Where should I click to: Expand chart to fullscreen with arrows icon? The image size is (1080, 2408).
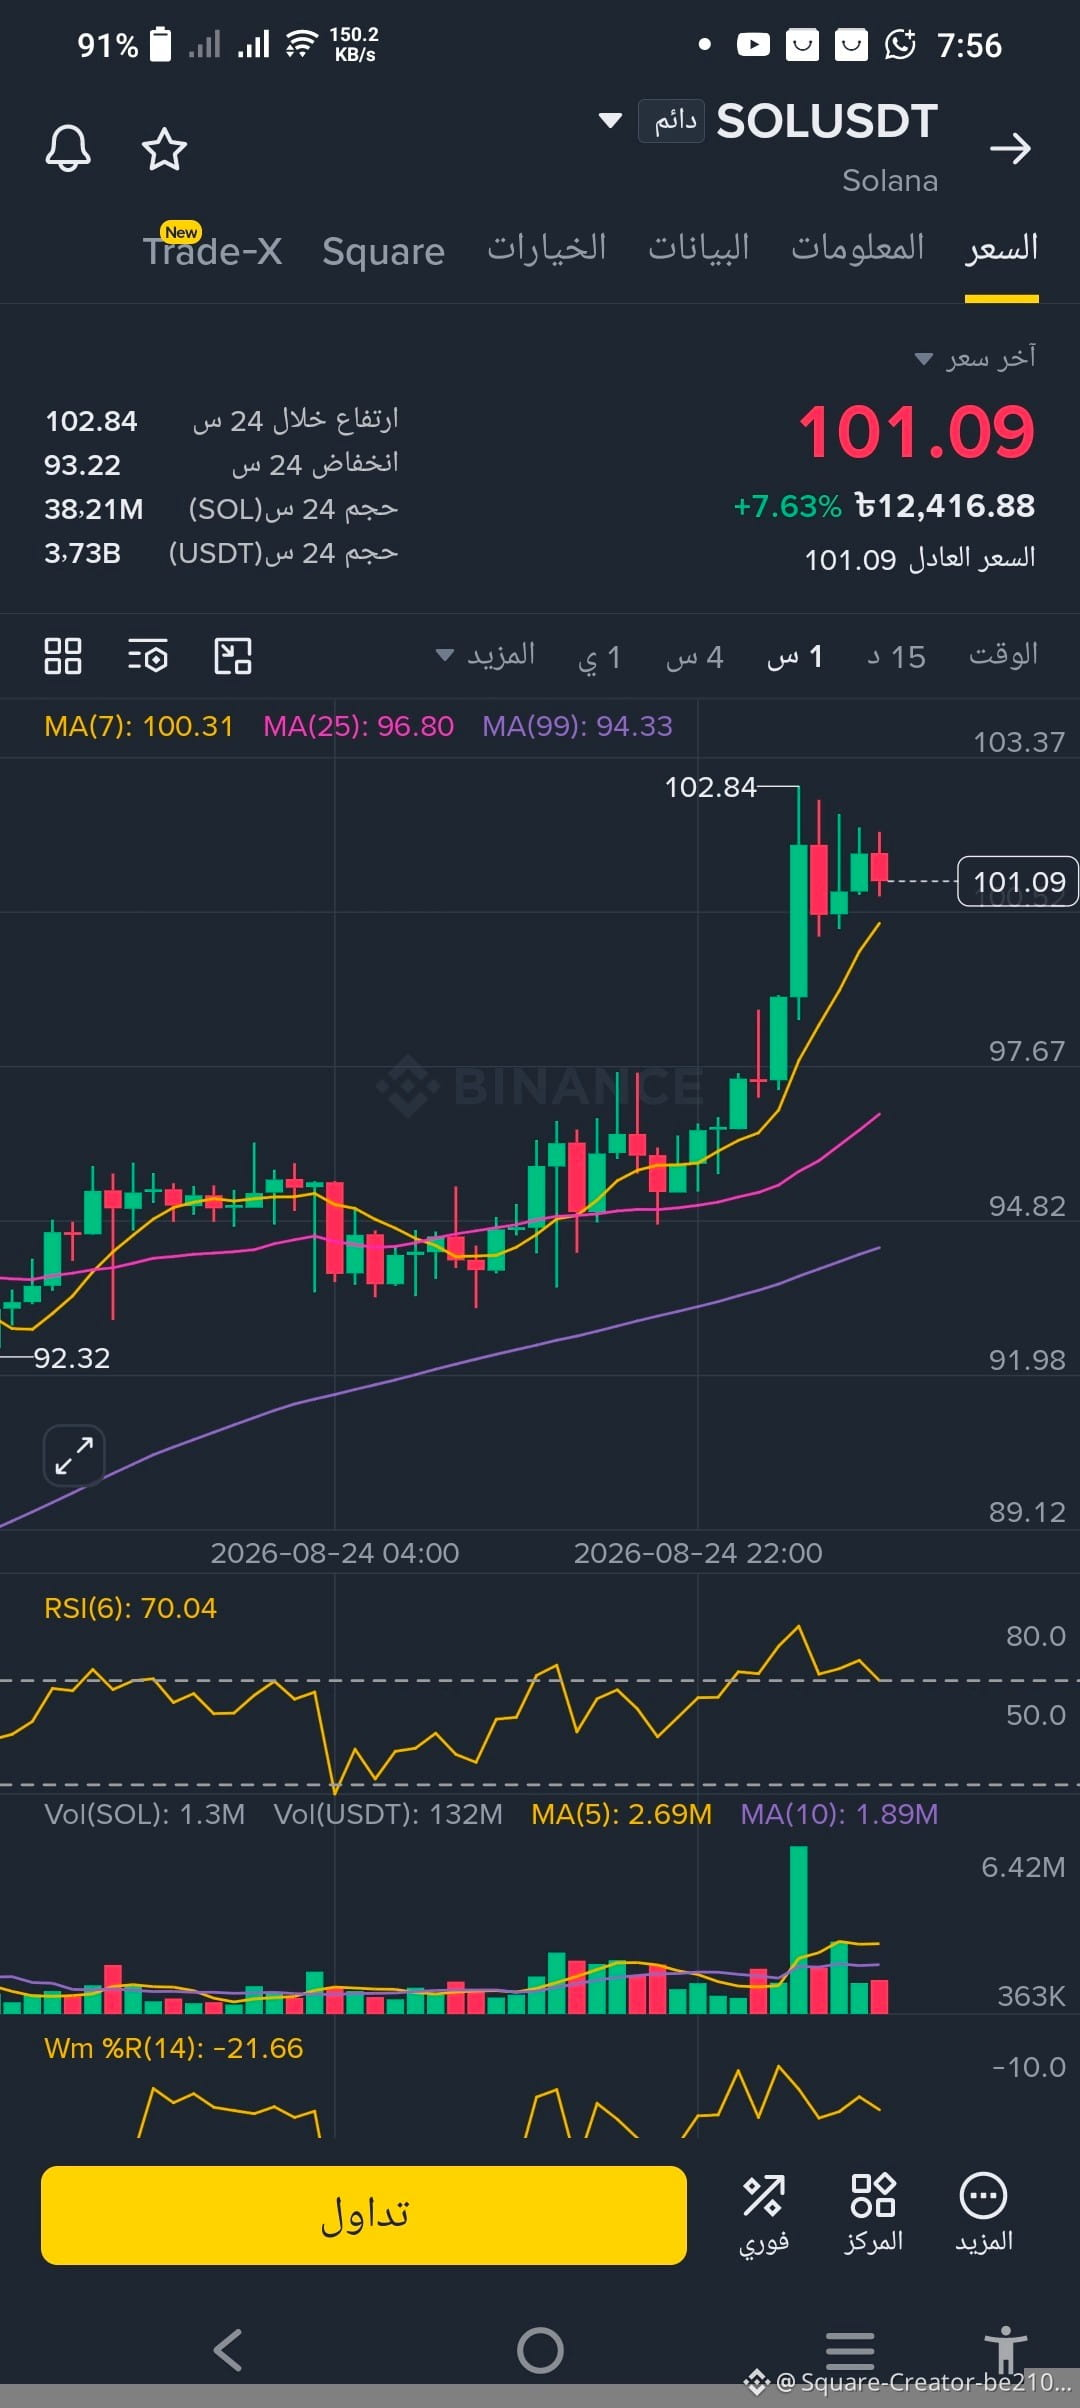(x=74, y=1455)
